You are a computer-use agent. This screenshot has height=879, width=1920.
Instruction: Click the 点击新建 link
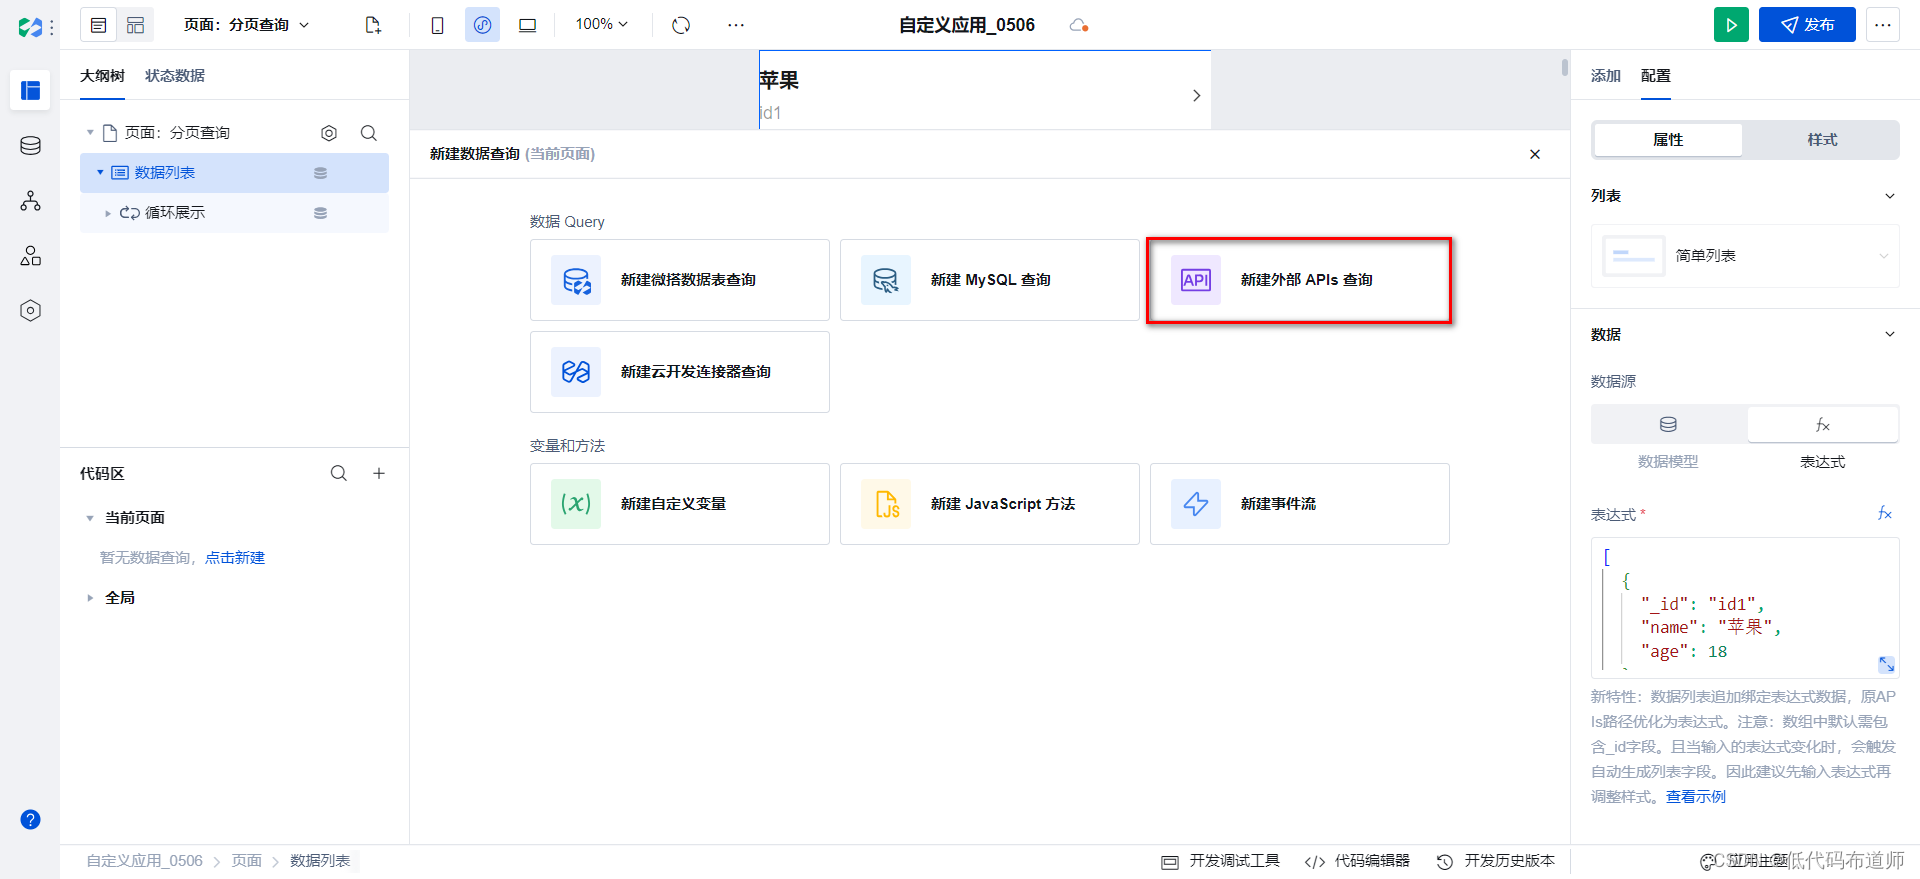tap(235, 558)
